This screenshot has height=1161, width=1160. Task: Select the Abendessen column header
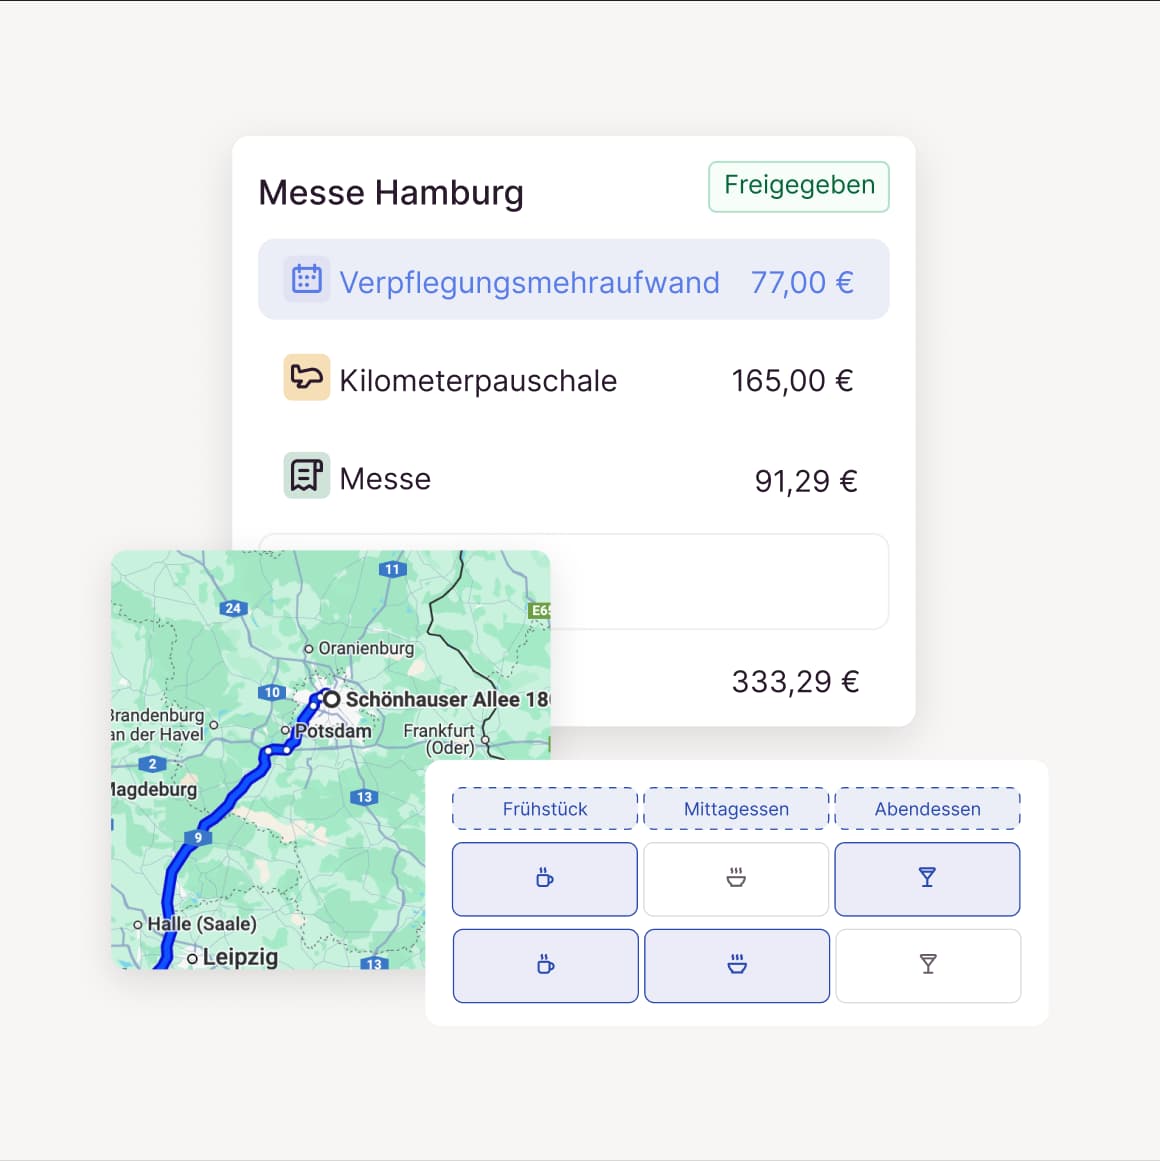(x=927, y=809)
